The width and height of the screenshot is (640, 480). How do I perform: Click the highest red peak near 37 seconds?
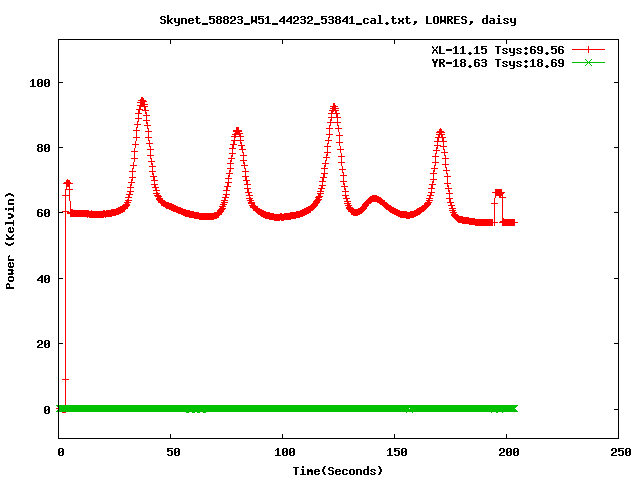(142, 102)
